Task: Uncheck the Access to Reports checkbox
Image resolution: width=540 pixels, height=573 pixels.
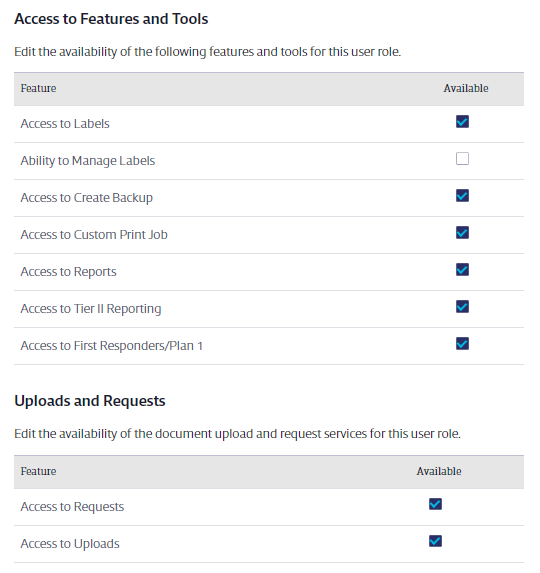Action: pyautogui.click(x=462, y=270)
